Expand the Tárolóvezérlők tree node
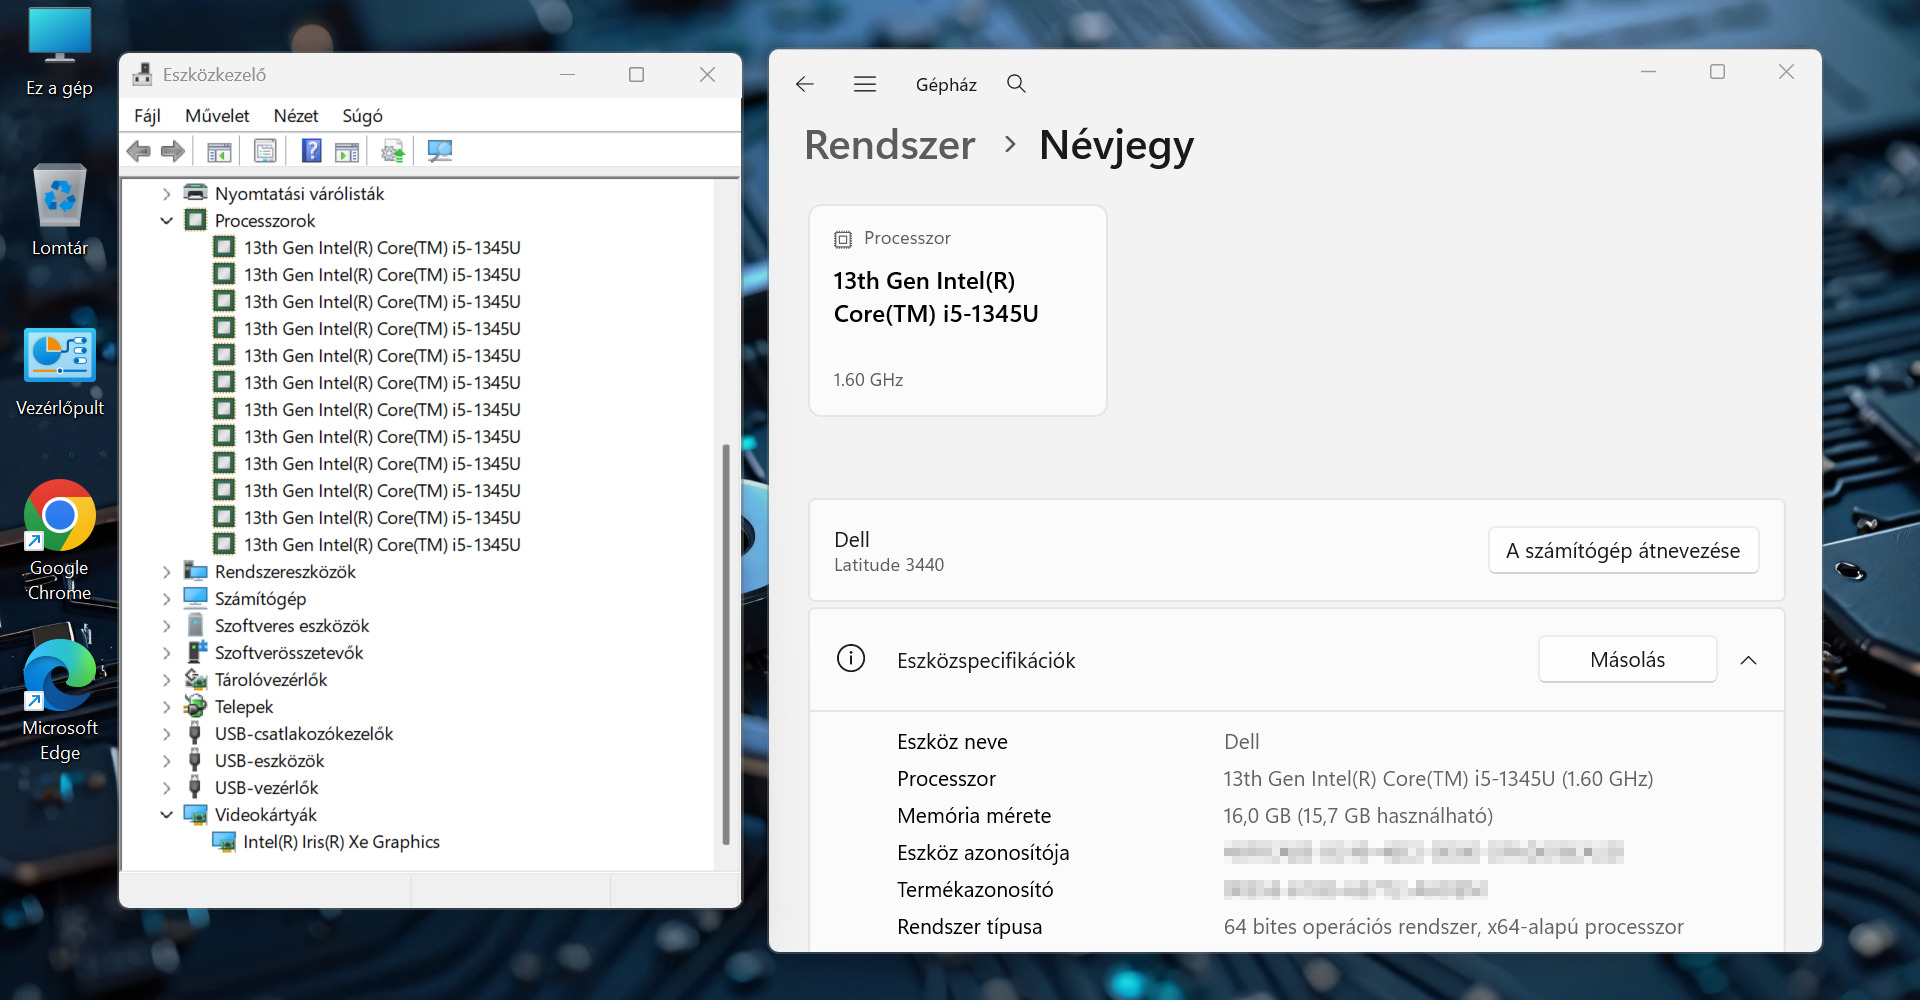This screenshot has width=1920, height=1000. coord(166,680)
